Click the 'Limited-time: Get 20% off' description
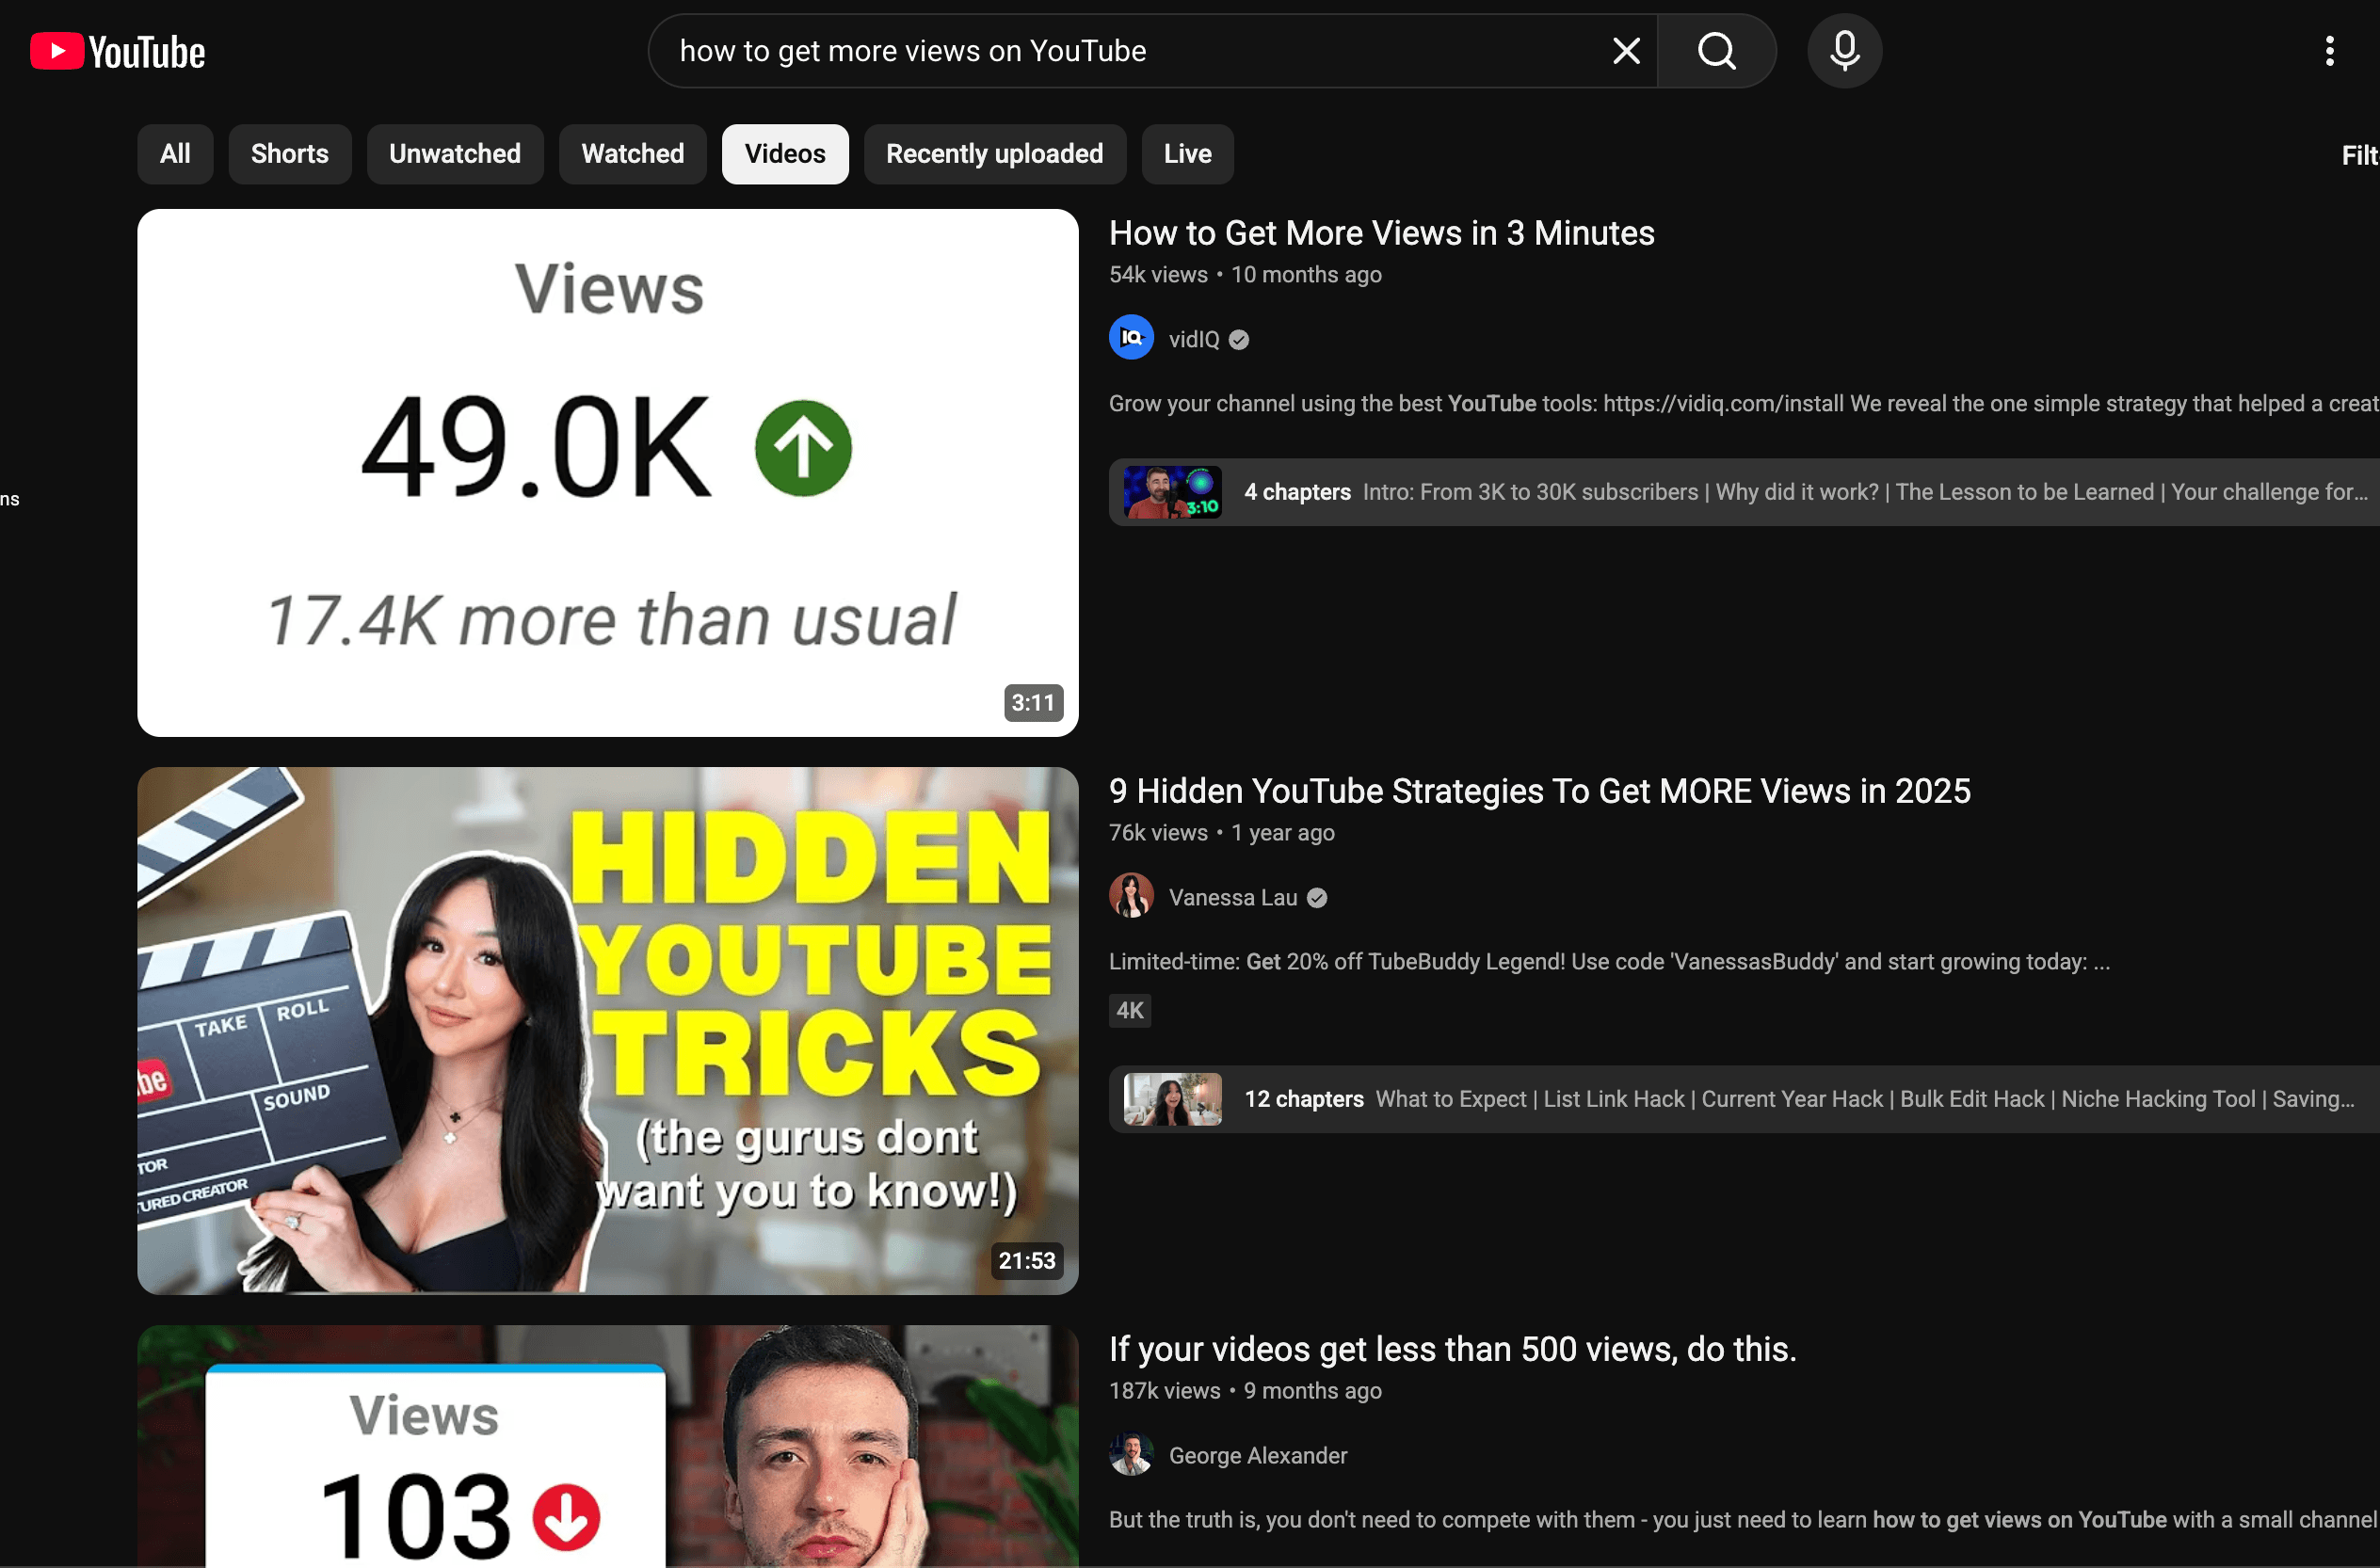Viewport: 2380px width, 1568px height. (1609, 961)
